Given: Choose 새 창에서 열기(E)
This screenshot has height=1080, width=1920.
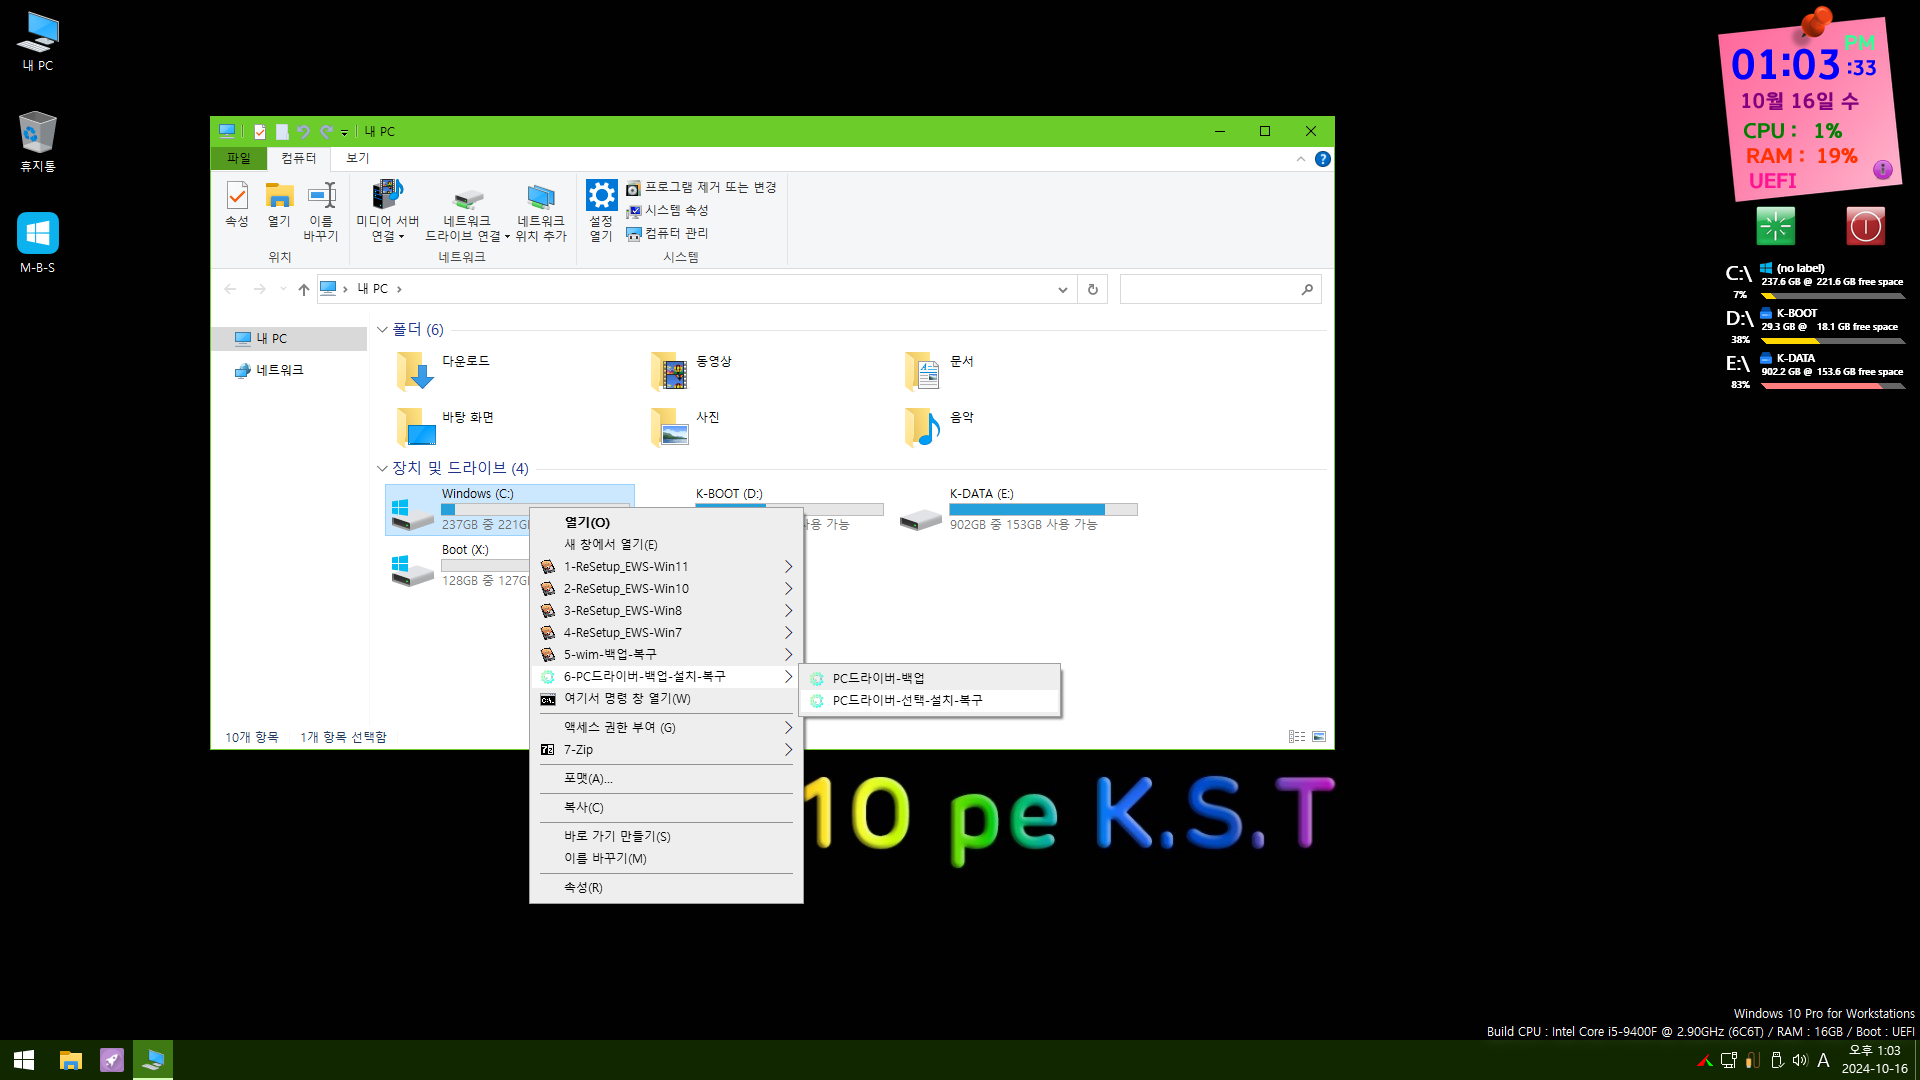Looking at the screenshot, I should 666,545.
